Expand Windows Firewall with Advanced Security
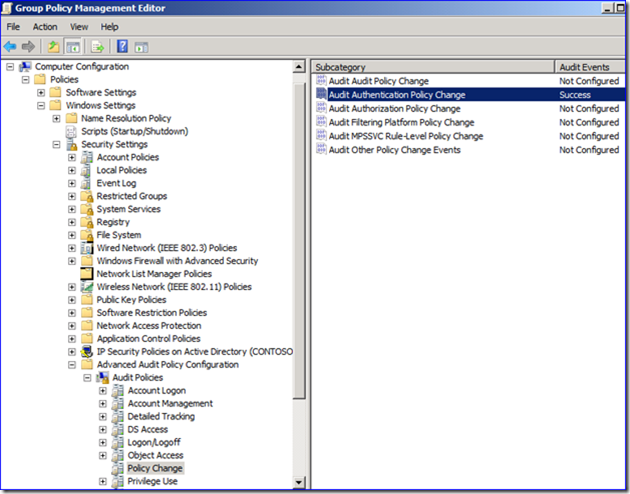Viewport: 630px width, 494px height. point(72,261)
